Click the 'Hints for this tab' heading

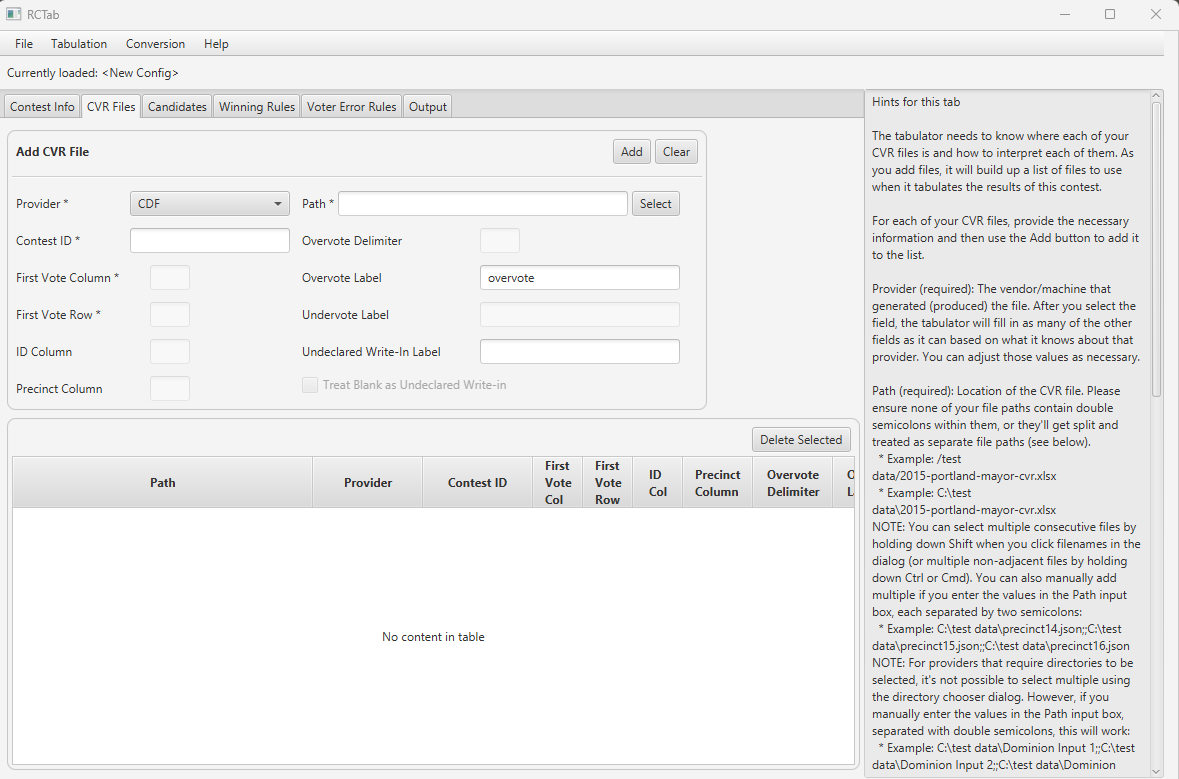point(916,102)
